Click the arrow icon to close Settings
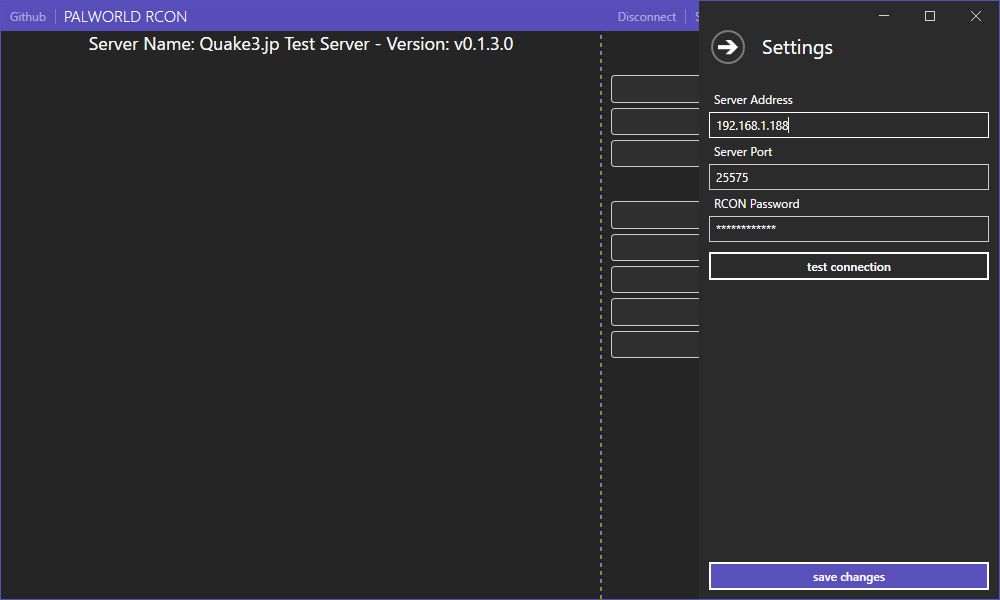 click(x=728, y=47)
